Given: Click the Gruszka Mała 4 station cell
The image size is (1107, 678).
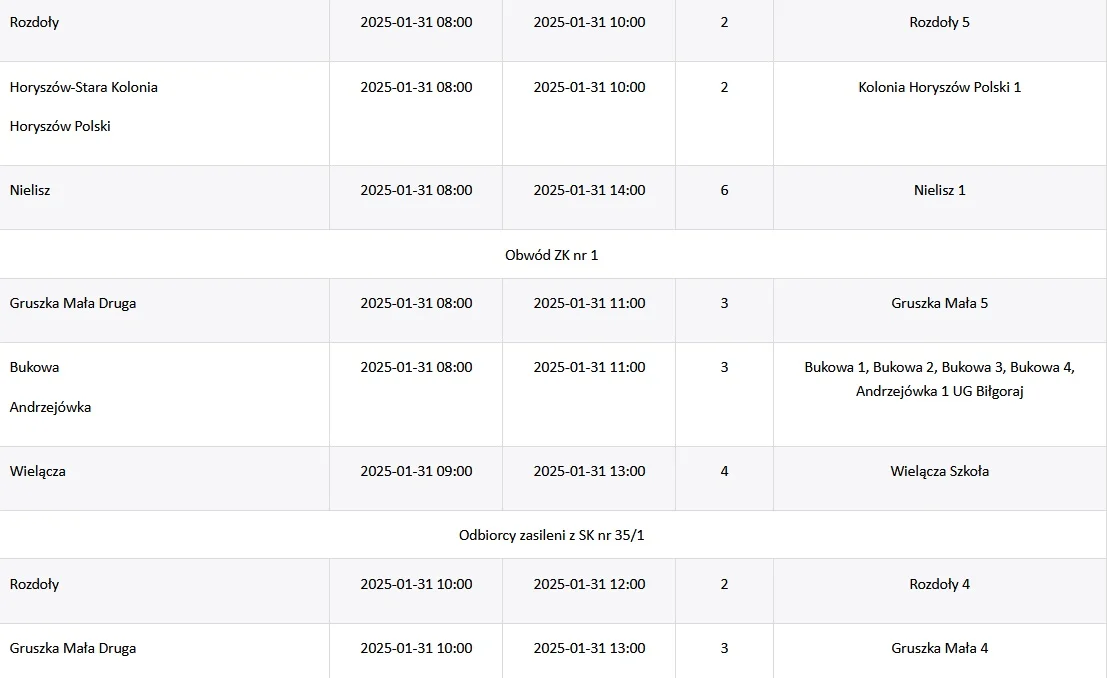Looking at the screenshot, I should point(939,648).
